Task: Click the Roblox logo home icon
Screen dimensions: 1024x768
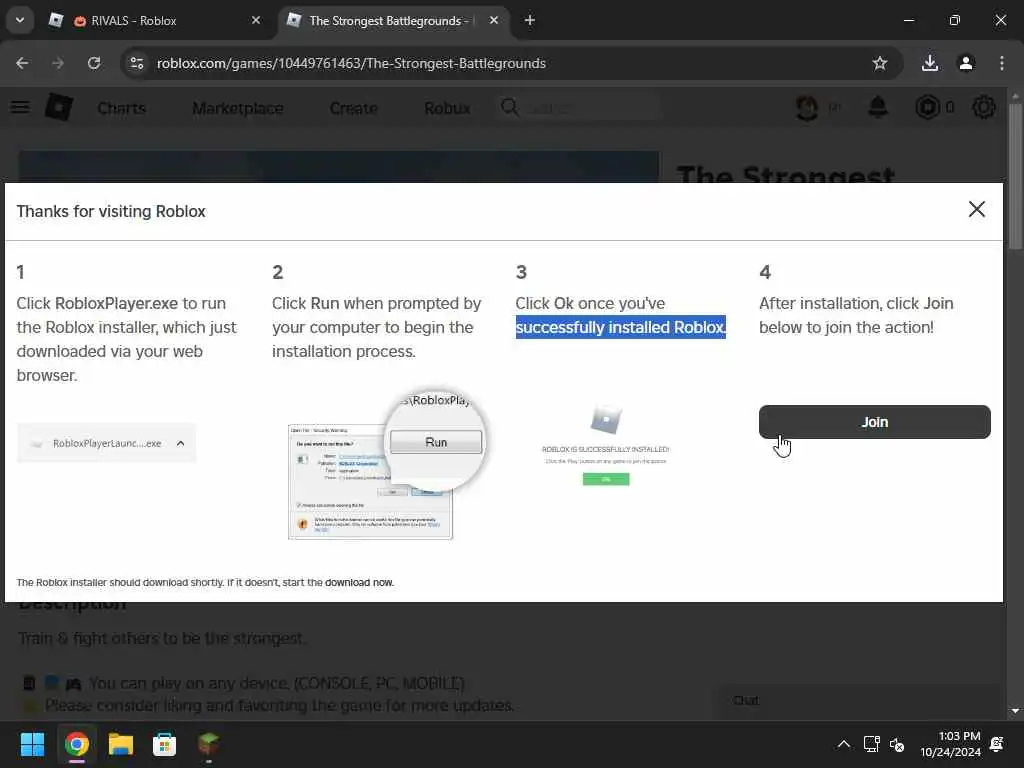Action: coord(59,107)
